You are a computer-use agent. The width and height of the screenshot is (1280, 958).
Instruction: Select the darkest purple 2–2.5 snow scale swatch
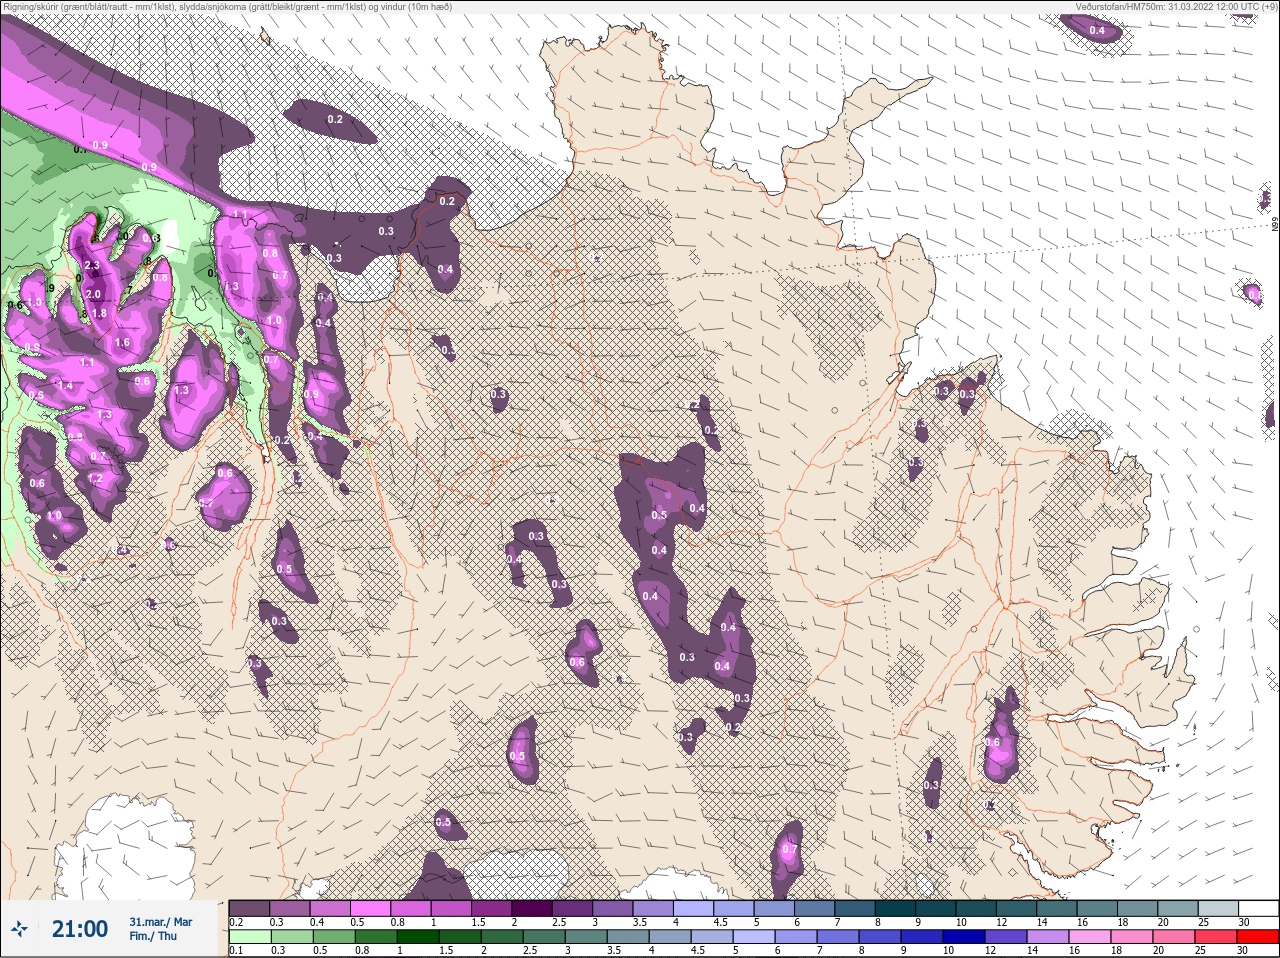pyautogui.click(x=532, y=908)
